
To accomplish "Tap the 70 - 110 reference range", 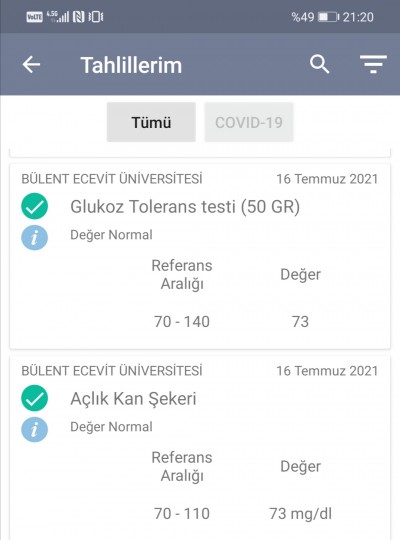I will [182, 513].
